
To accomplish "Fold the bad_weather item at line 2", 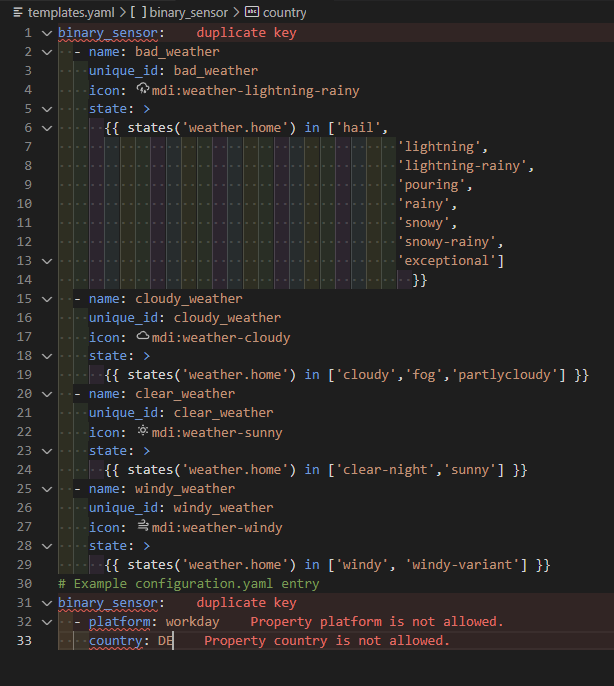I will coord(46,52).
